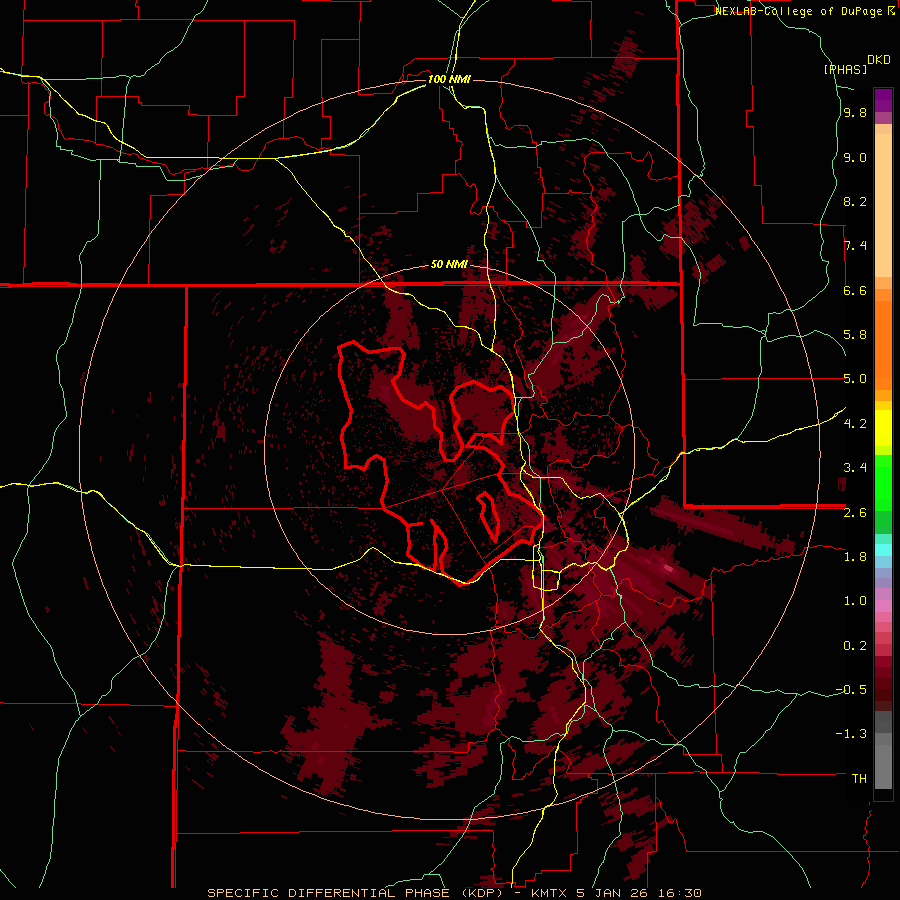The image size is (900, 900).
Task: Select the 100 NMI range ring label
Action: (449, 79)
